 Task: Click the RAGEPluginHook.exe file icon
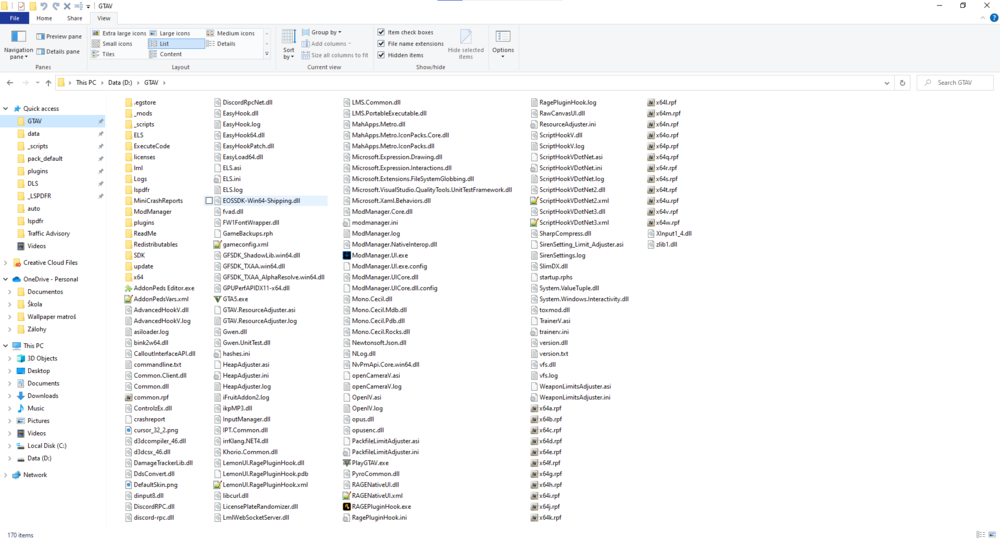pyautogui.click(x=347, y=507)
